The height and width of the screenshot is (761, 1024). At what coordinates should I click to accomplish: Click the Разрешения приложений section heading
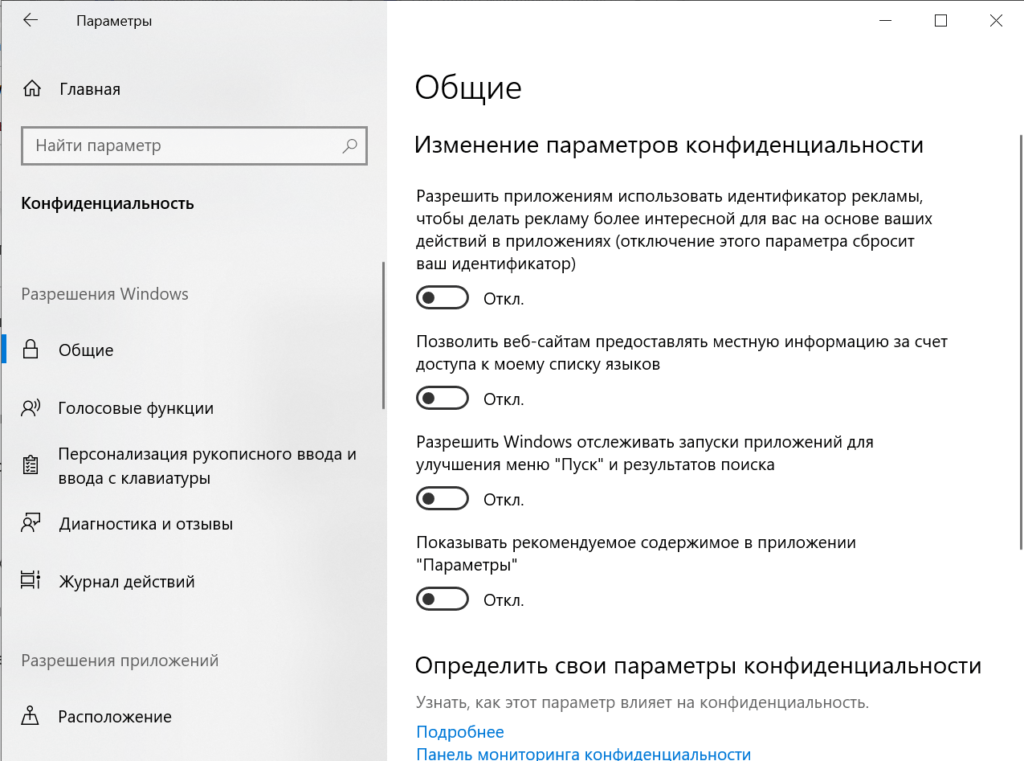[x=120, y=660]
